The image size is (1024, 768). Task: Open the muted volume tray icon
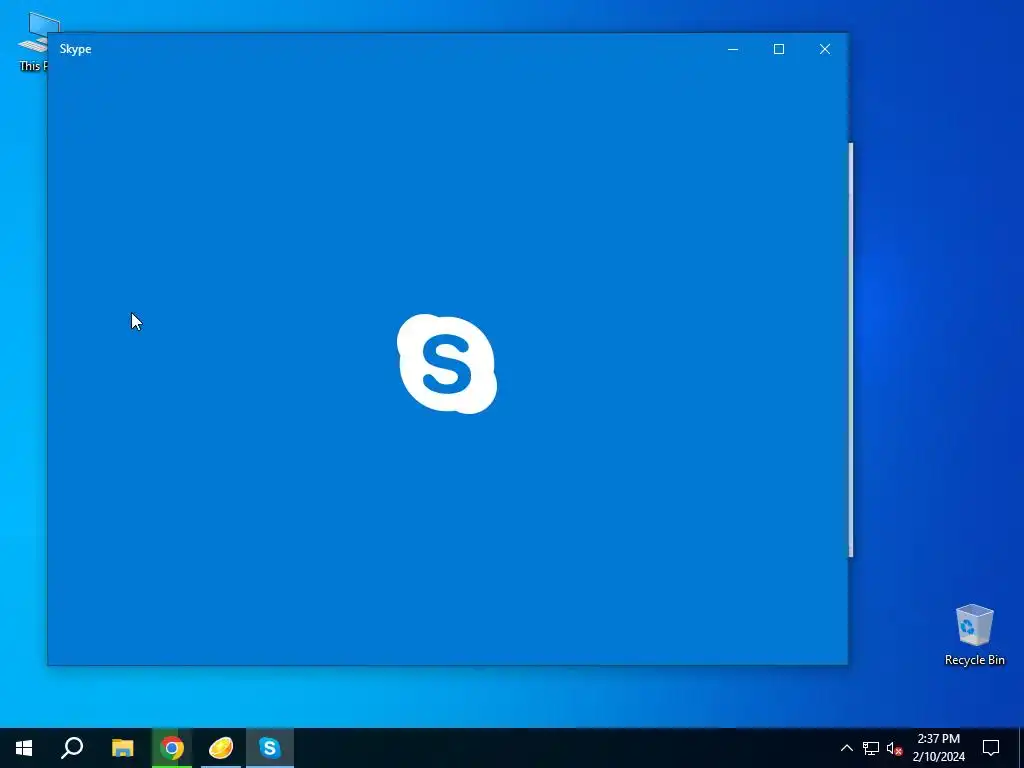click(x=894, y=748)
